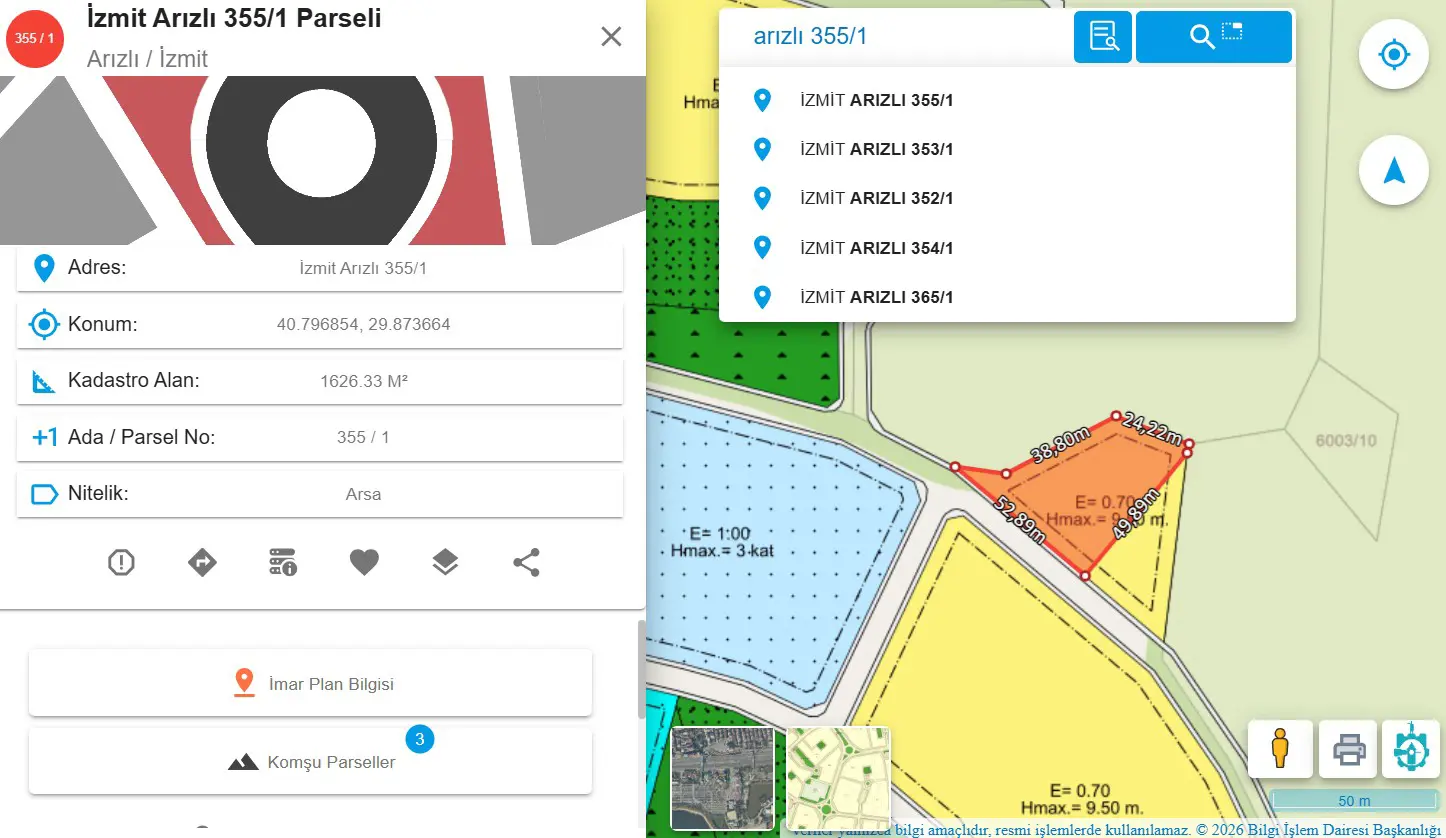Select suggestion İZMİT ARIZLI 353/1
Screen dimensions: 1446x838
(x=1007, y=149)
